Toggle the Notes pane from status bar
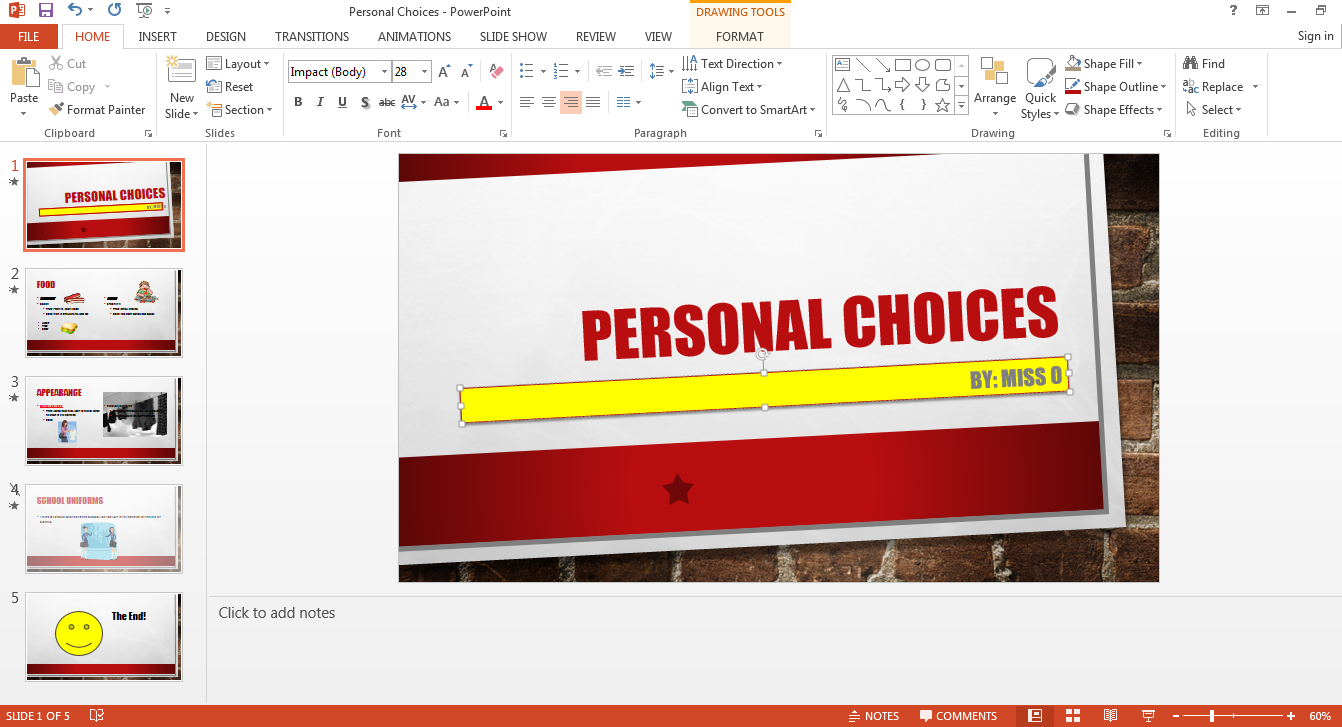 click(873, 716)
